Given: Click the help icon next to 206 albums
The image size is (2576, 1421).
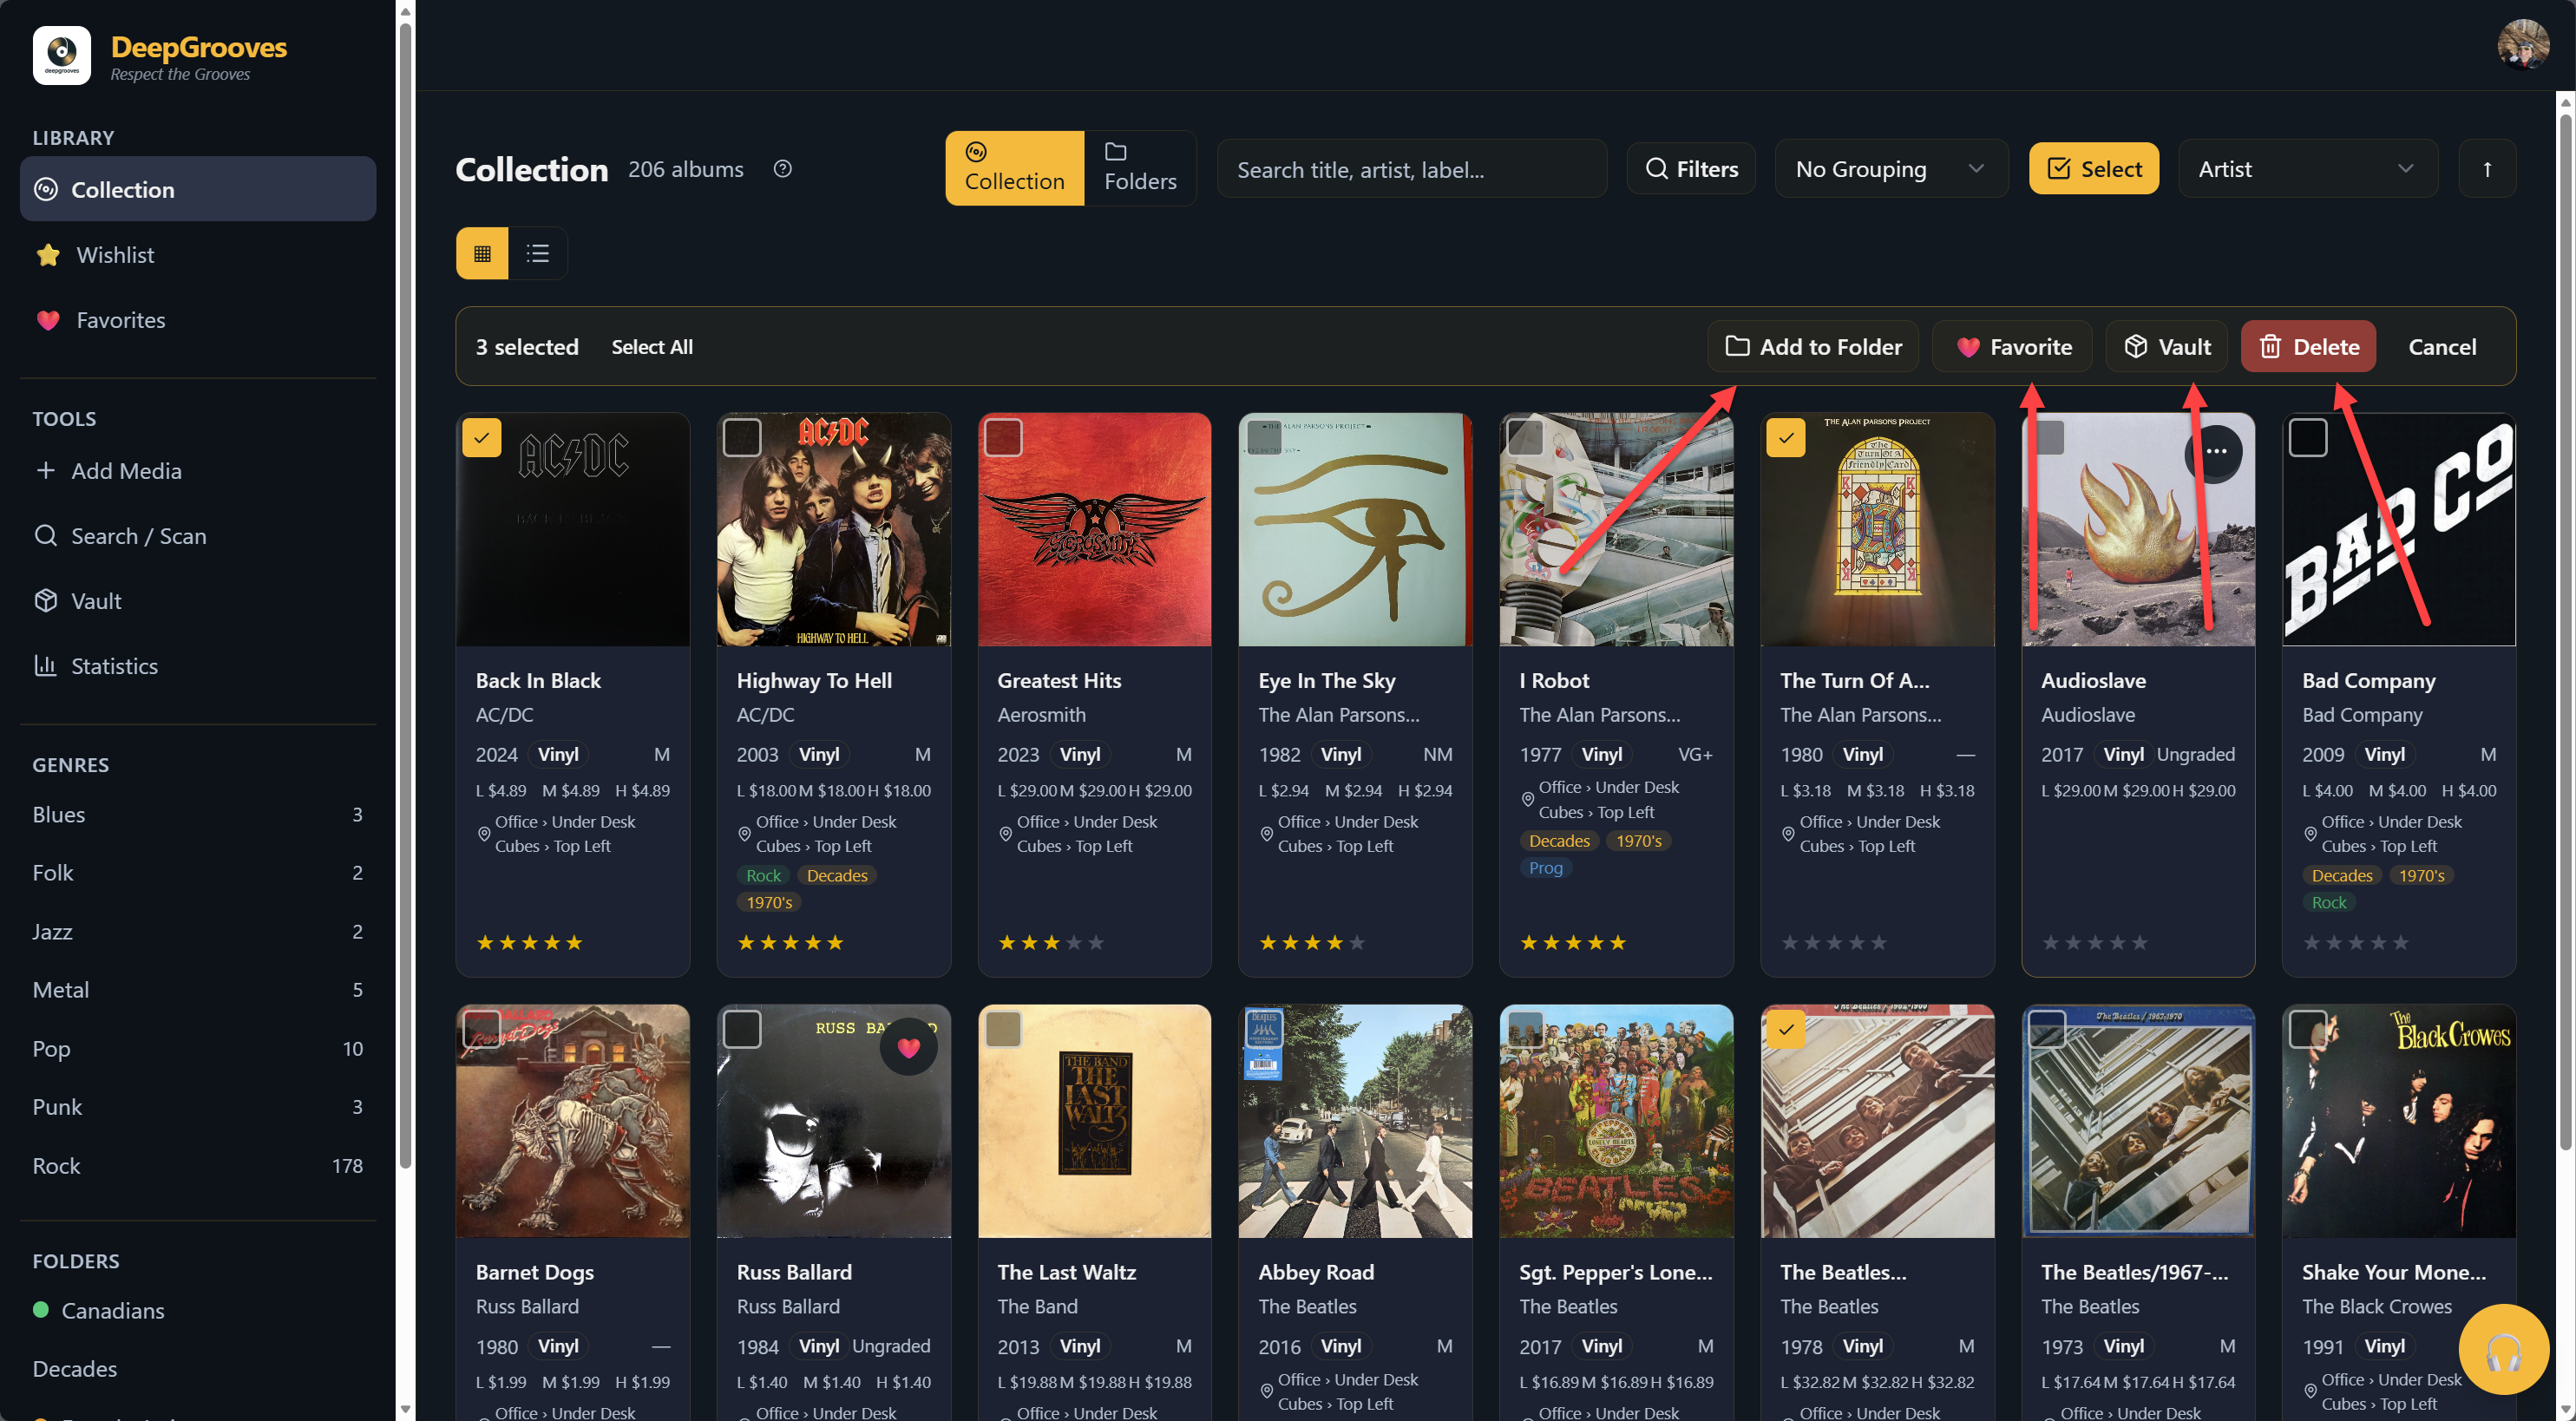Looking at the screenshot, I should coord(782,169).
